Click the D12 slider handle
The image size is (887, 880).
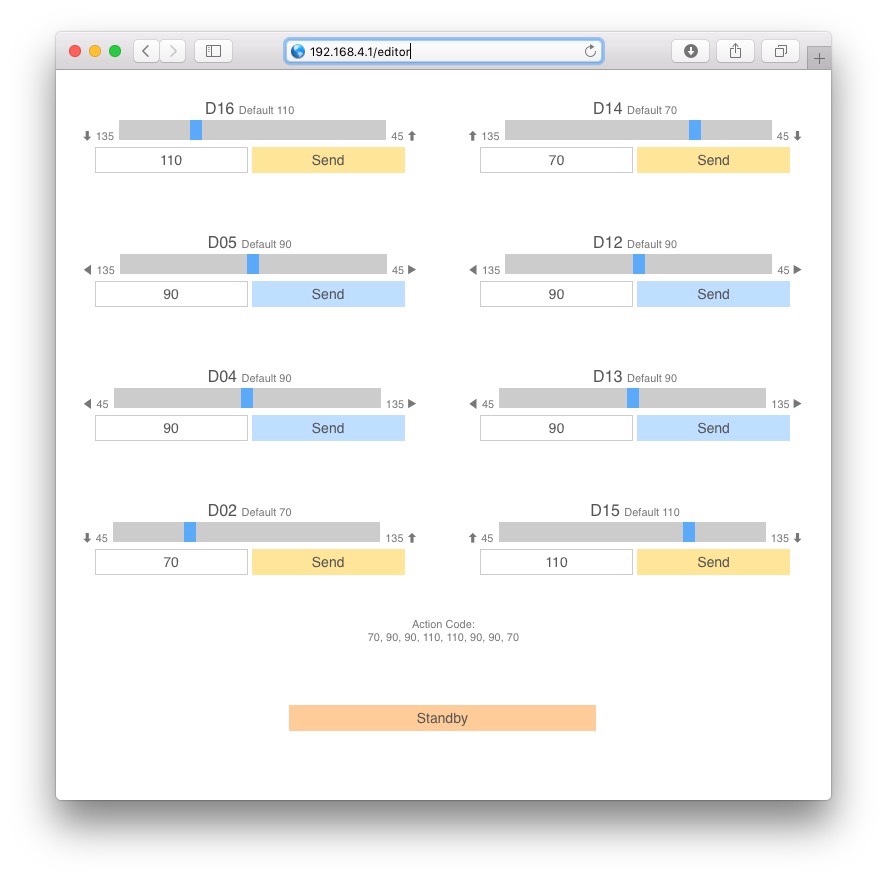[x=639, y=264]
